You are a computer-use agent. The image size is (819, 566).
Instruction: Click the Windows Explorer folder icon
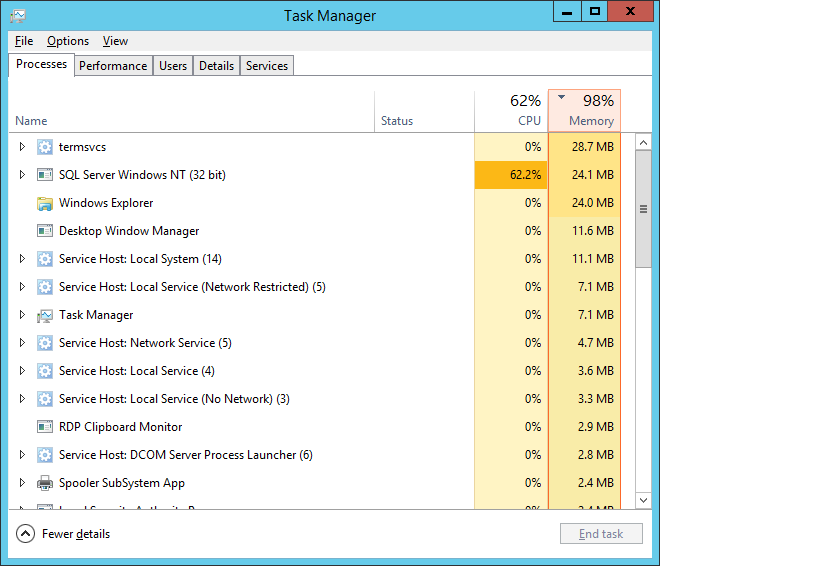click(45, 203)
